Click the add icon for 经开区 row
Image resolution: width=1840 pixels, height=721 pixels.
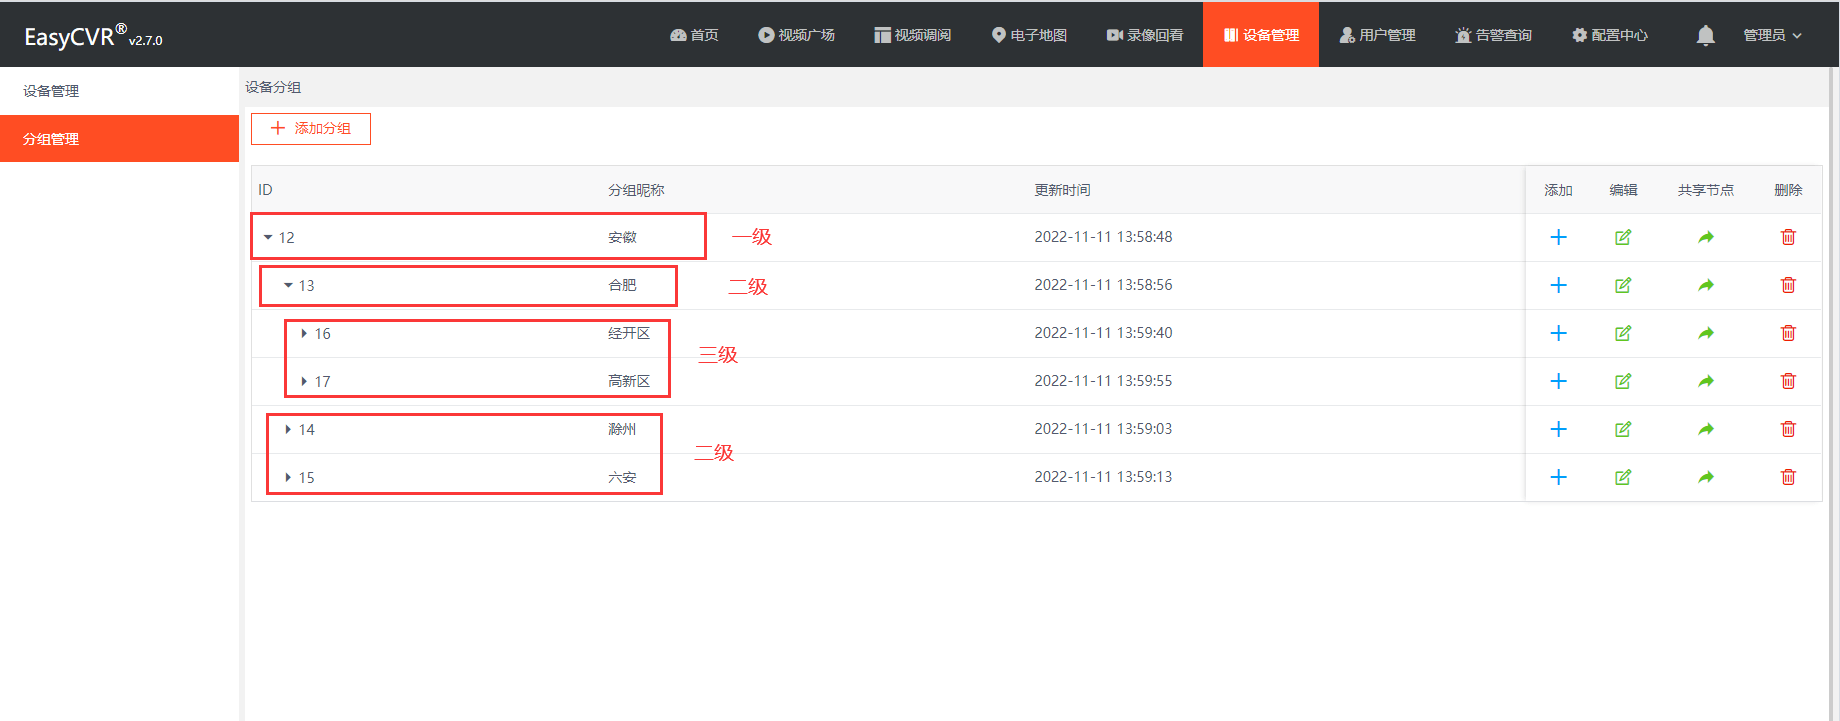point(1558,333)
